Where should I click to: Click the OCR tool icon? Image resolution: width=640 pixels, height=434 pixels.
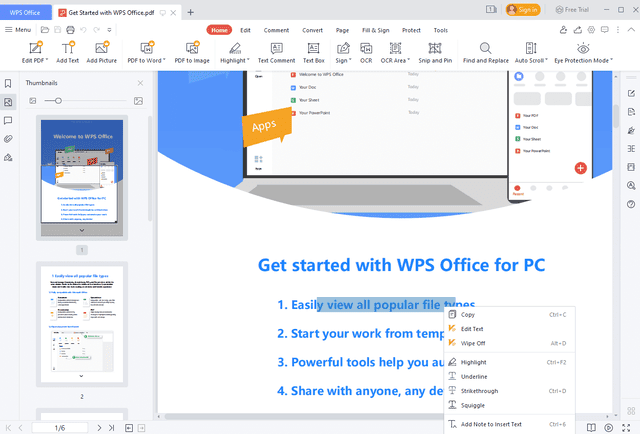[x=366, y=47]
